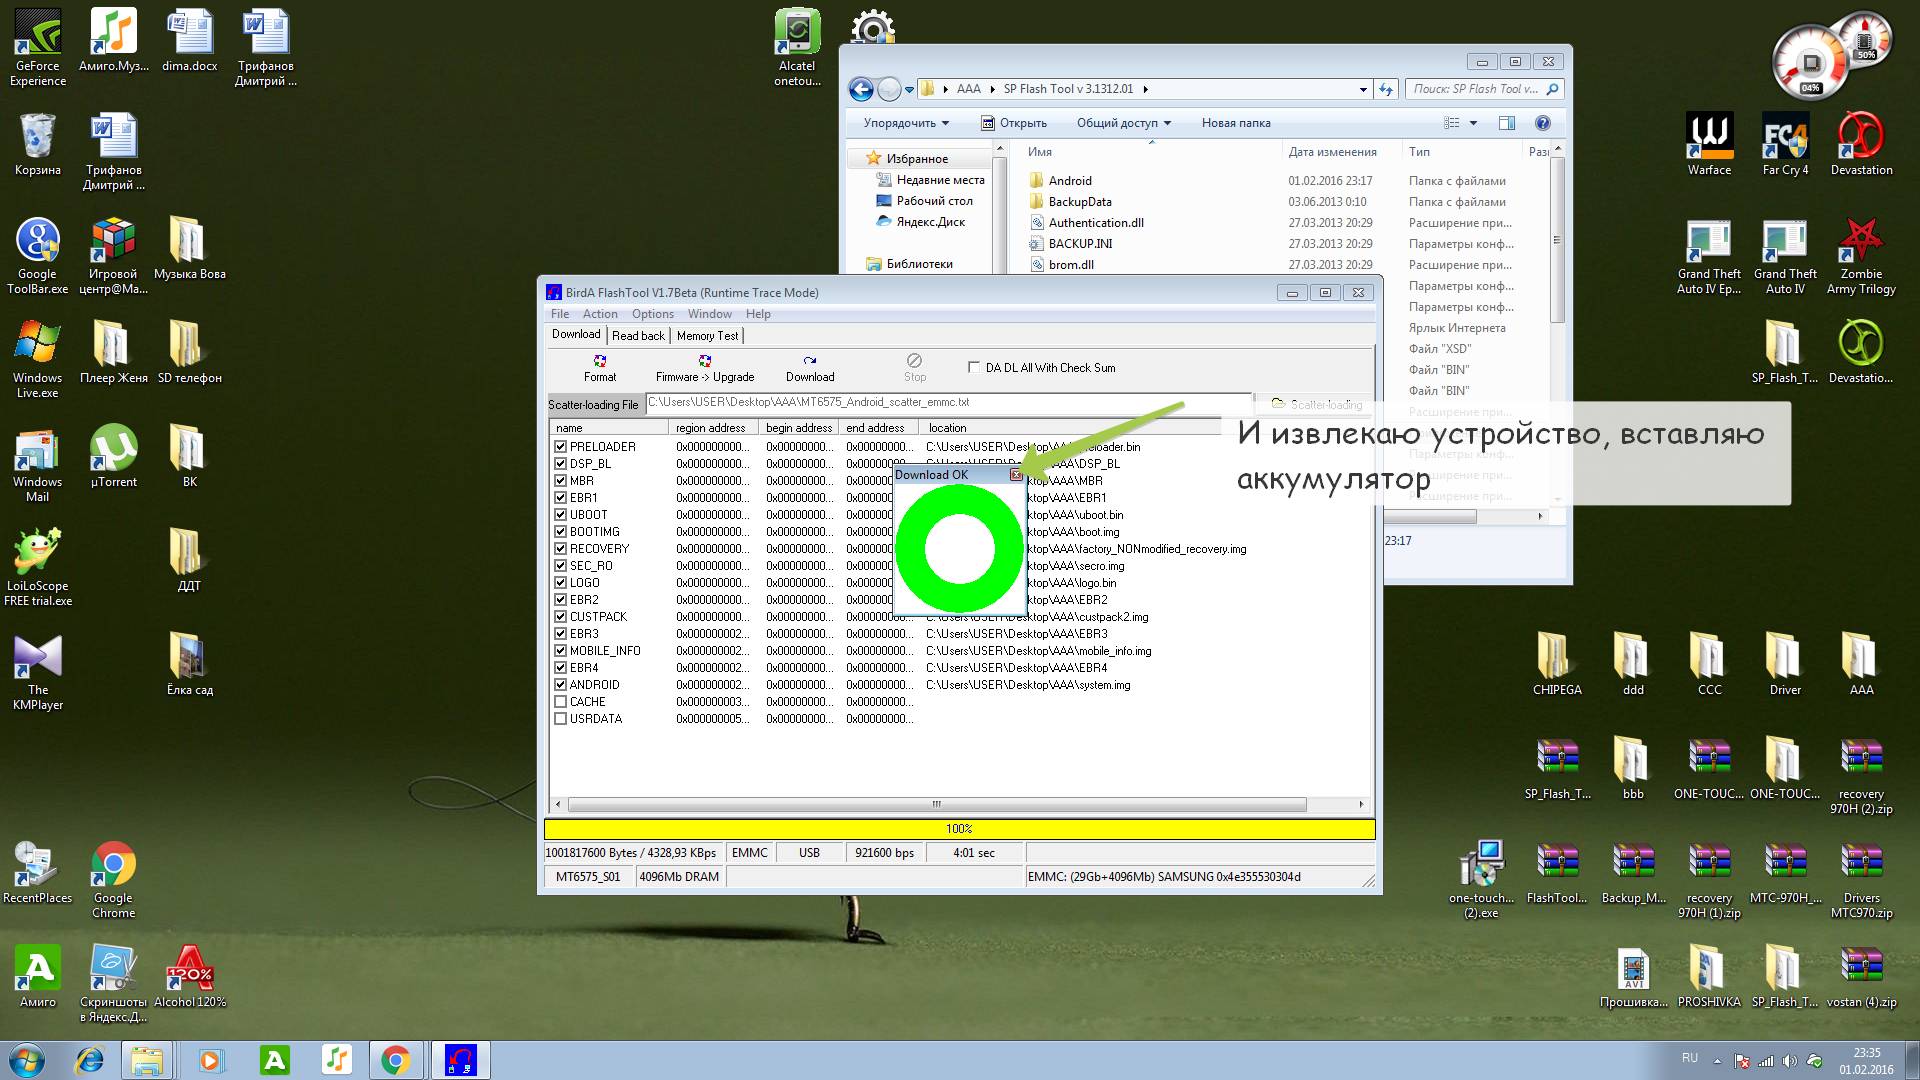1920x1080 pixels.
Task: Open Google Chrome from the taskbar
Action: coord(396,1060)
